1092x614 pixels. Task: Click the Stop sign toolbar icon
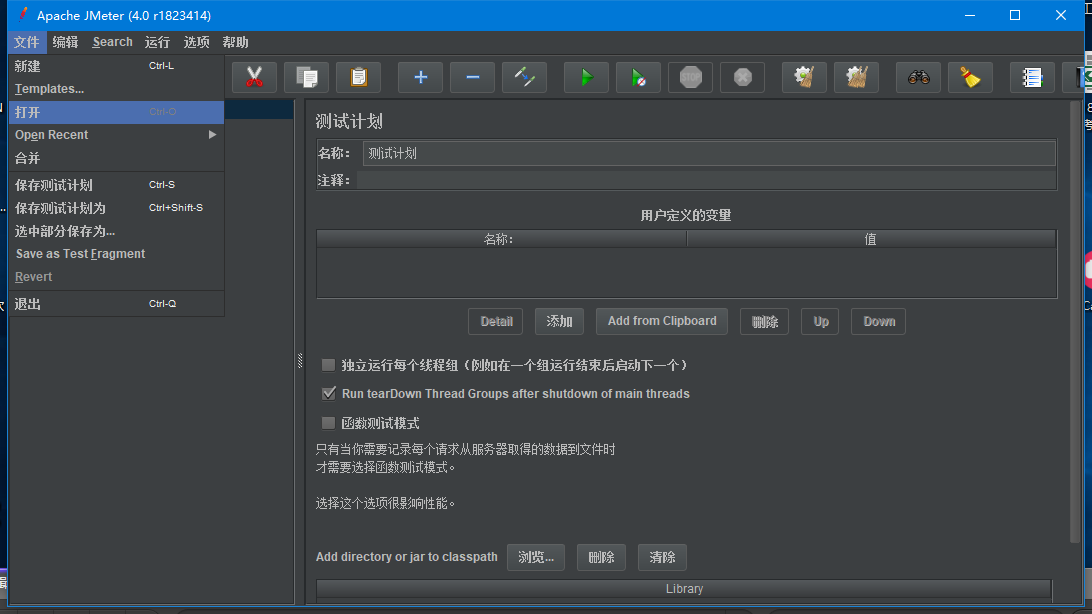[690, 77]
